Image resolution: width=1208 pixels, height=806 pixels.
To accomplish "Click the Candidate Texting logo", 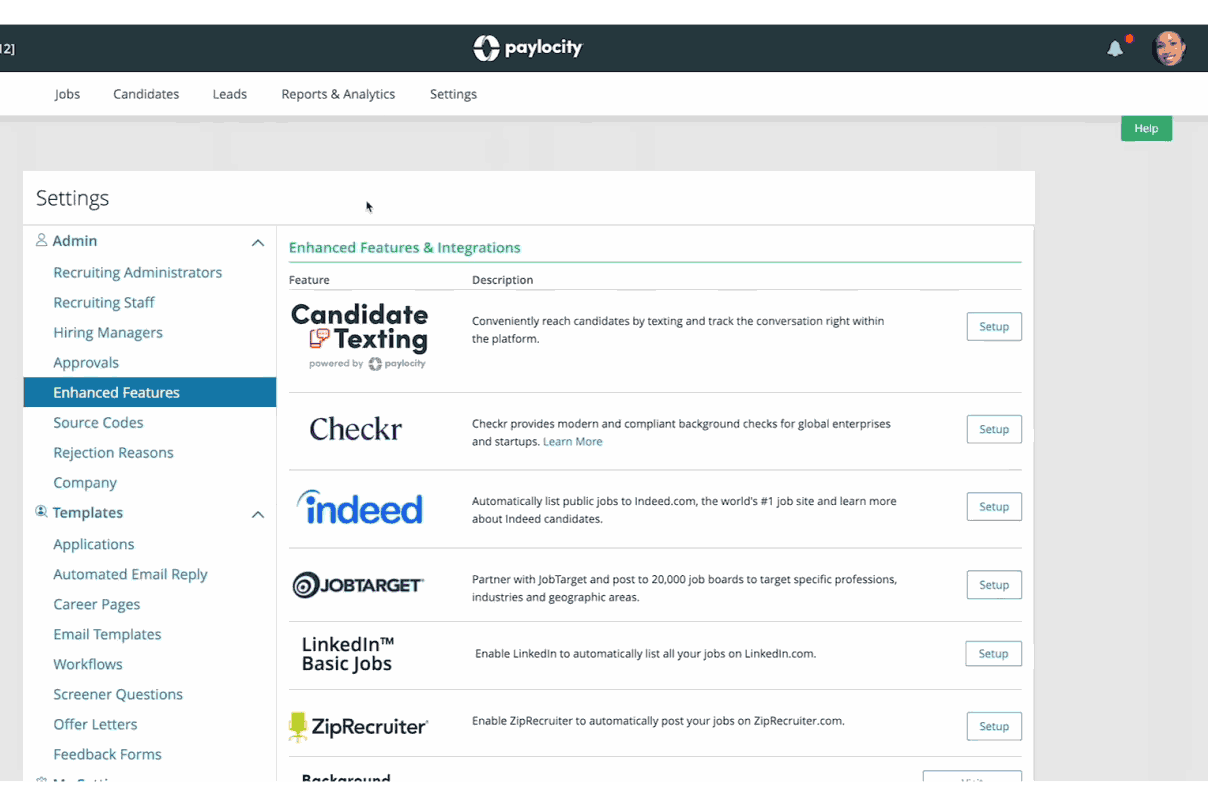I will pos(360,337).
